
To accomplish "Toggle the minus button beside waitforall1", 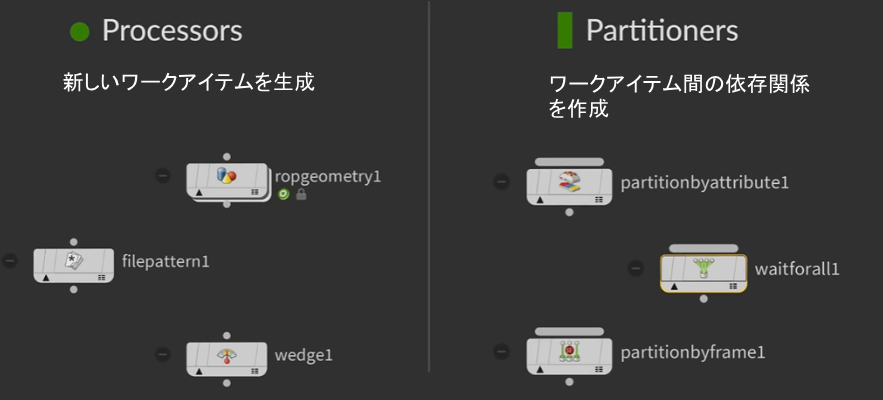I will coord(635,268).
